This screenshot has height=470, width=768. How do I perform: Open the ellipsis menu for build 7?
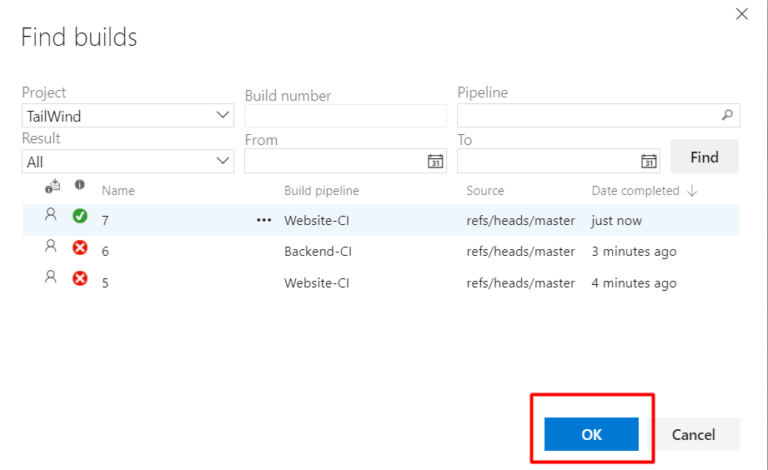tap(264, 220)
